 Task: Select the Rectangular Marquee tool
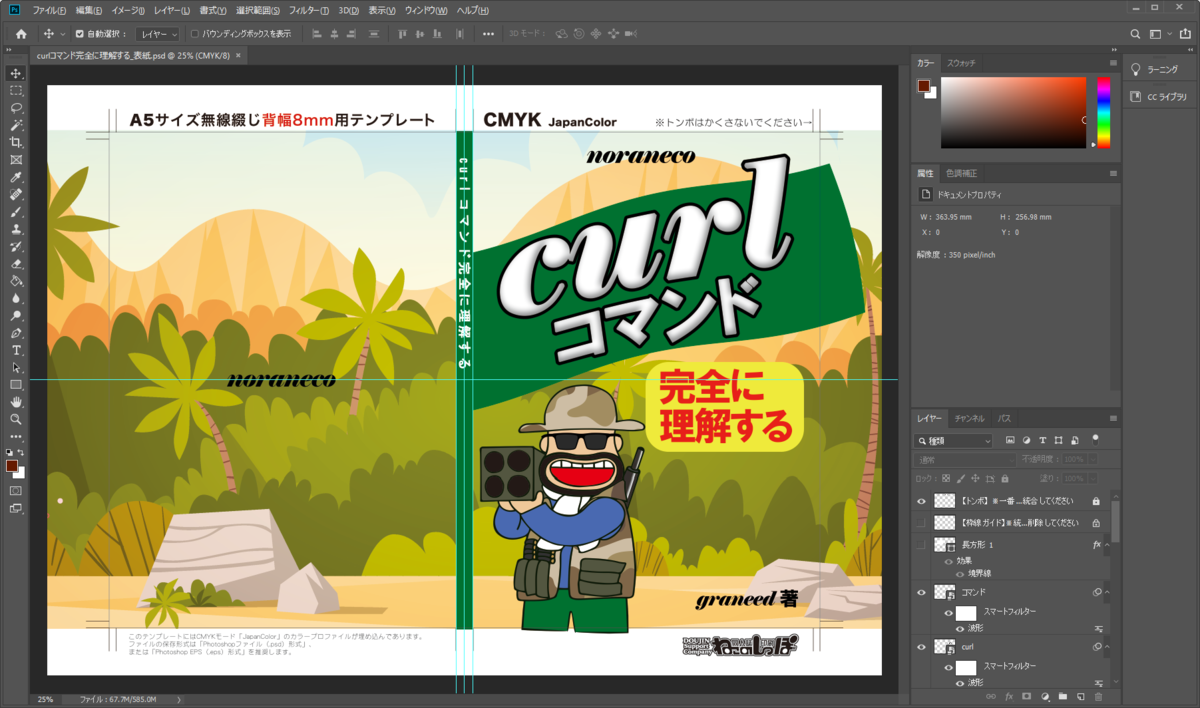coord(16,90)
